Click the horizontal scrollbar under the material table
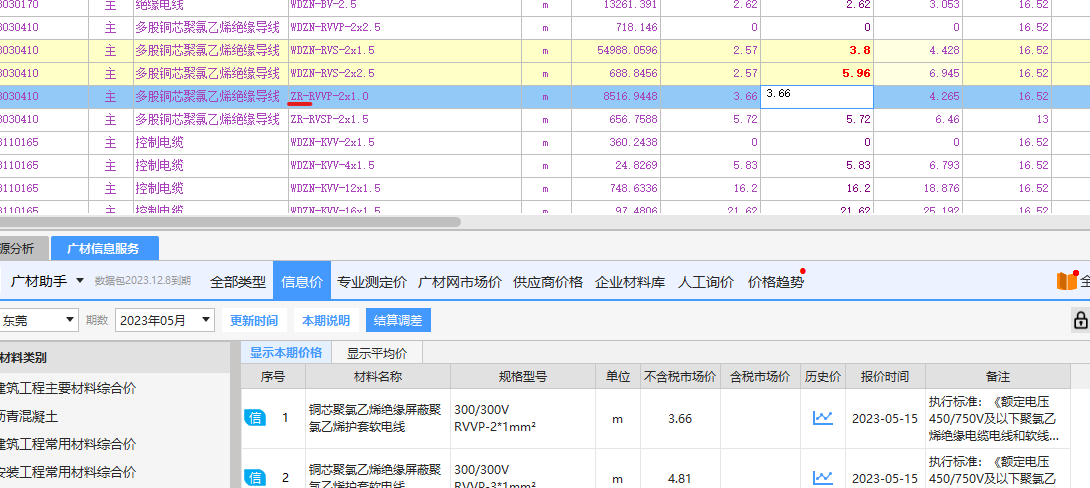Viewport: 1090px width, 488px height. (230, 222)
